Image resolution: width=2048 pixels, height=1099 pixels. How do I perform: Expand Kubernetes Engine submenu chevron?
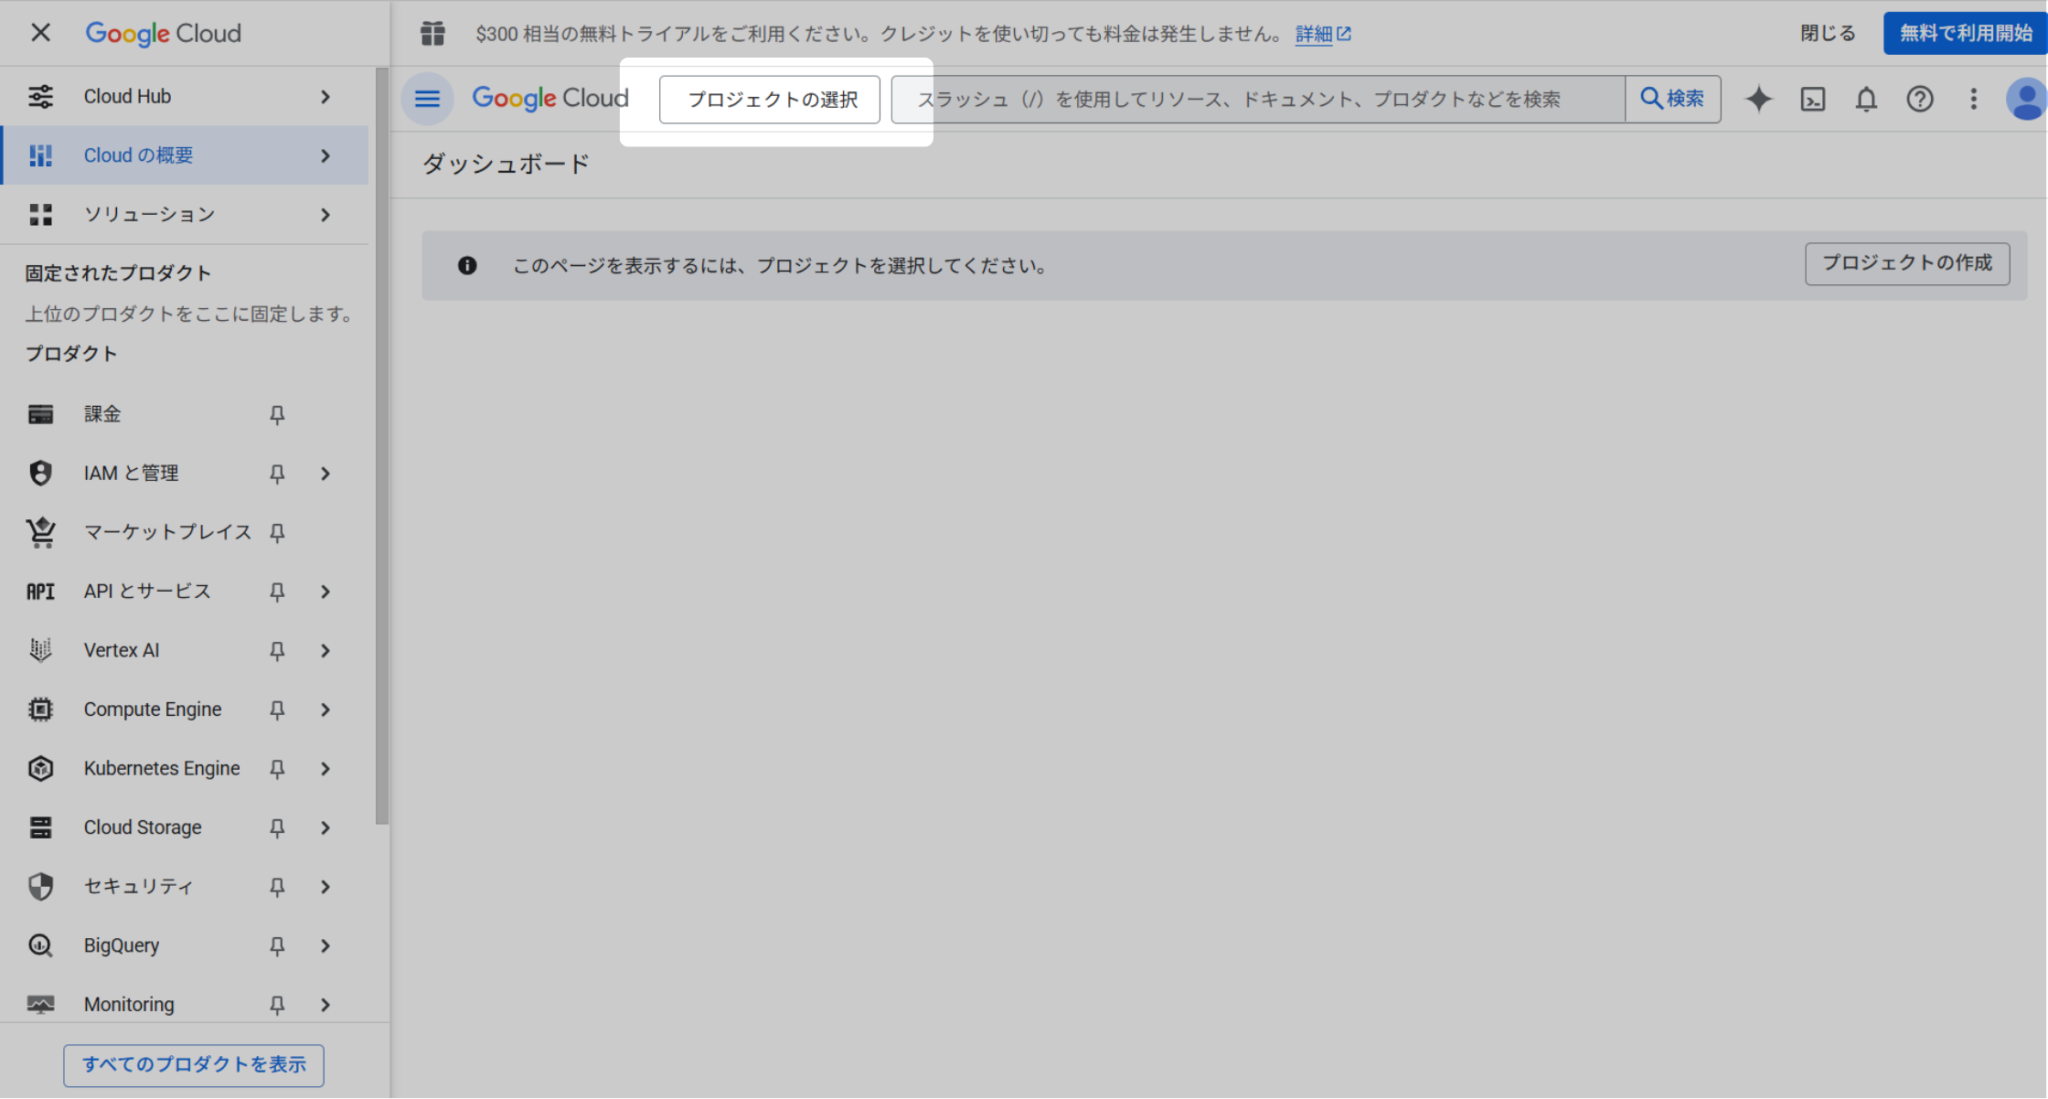point(325,768)
